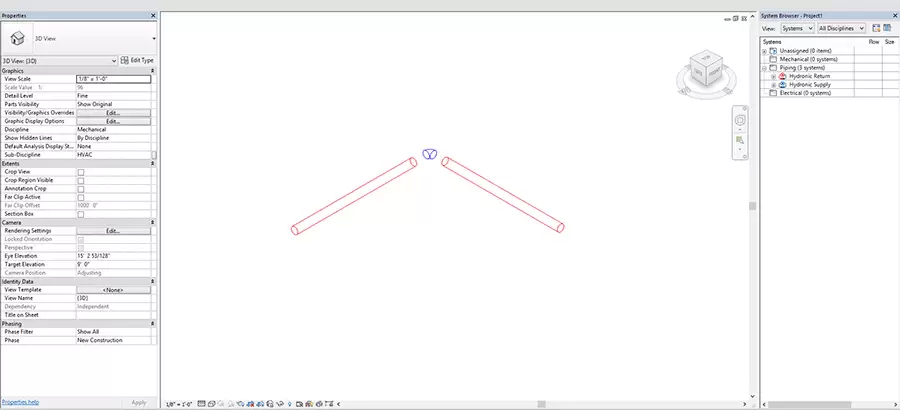
Task: Open the 3D View: {3D} instance dropdown
Action: [60, 60]
